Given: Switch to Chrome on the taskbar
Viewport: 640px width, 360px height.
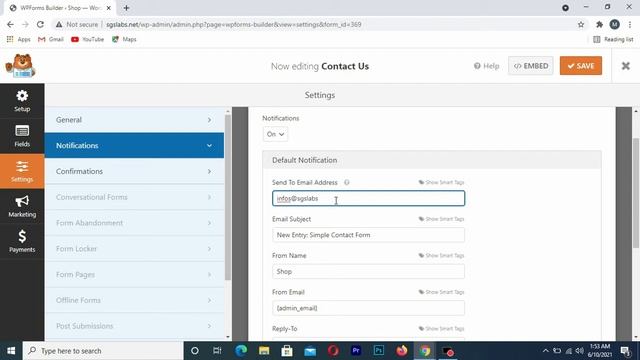Looking at the screenshot, I should coord(425,351).
